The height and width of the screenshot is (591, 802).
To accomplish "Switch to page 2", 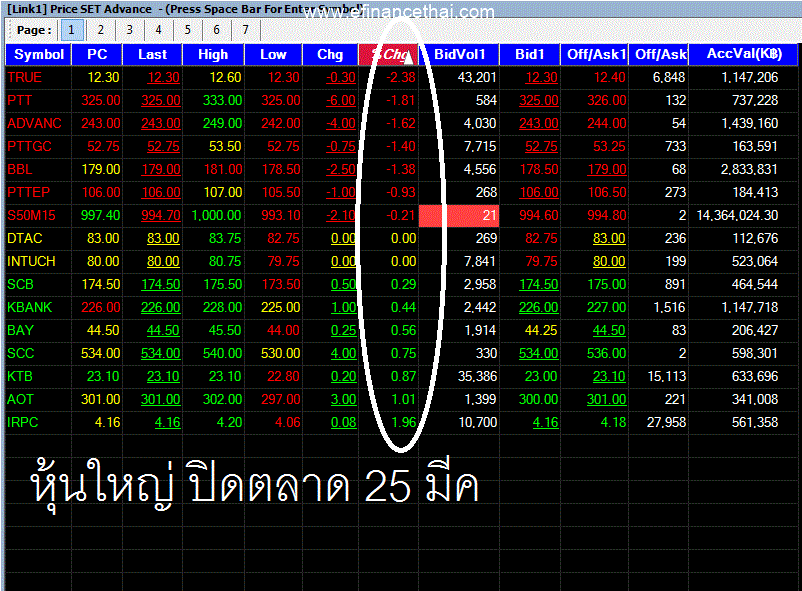I will (x=100, y=30).
